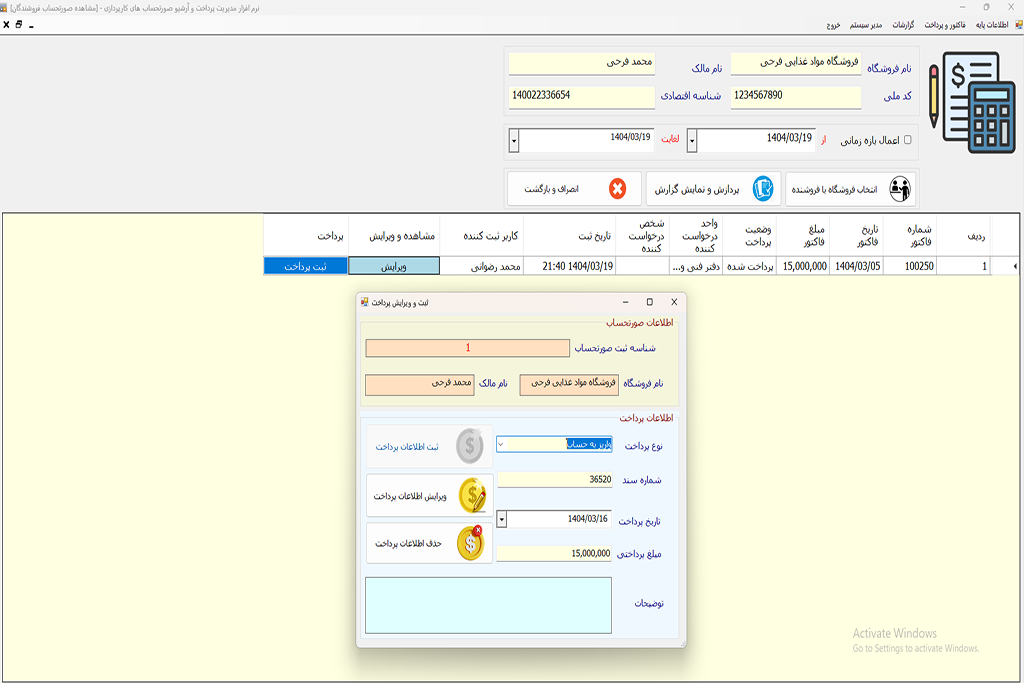Screen dimensions: 1024x683
Task: Open the 'از' start date dropdown arrow
Action: pos(693,140)
